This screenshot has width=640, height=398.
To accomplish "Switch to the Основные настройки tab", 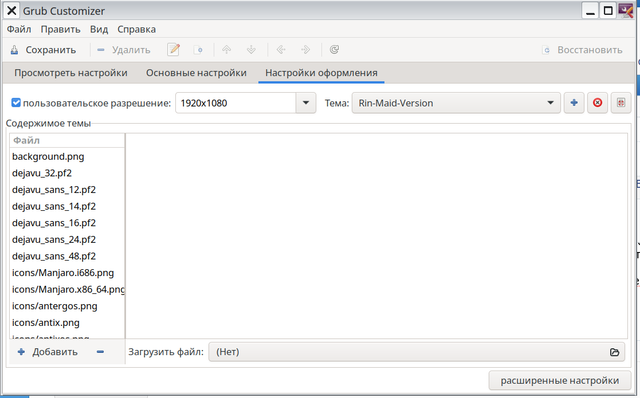I will pos(196,73).
